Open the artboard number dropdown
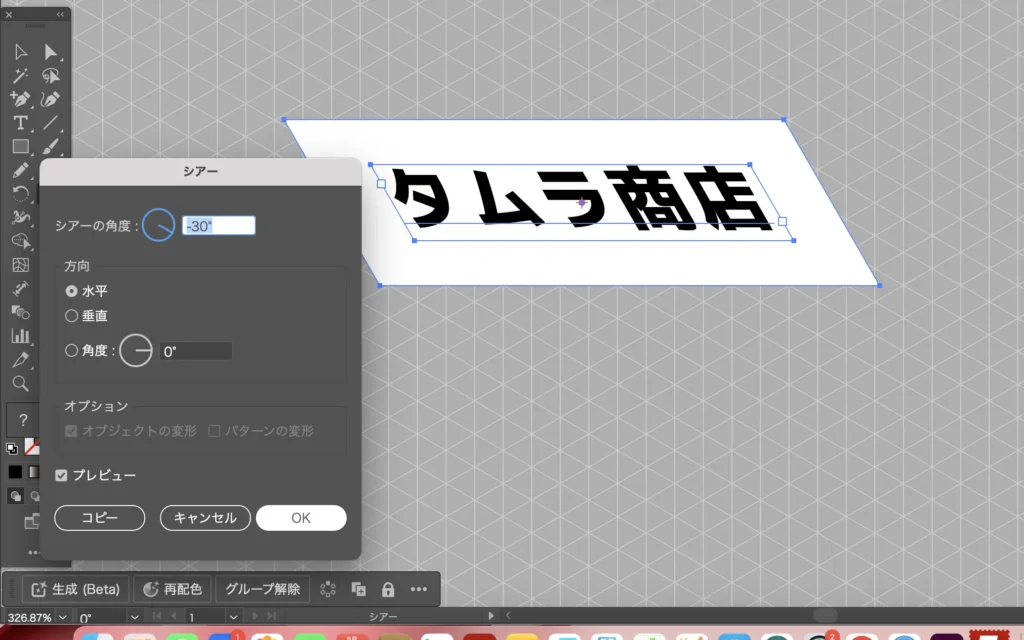 pos(234,618)
